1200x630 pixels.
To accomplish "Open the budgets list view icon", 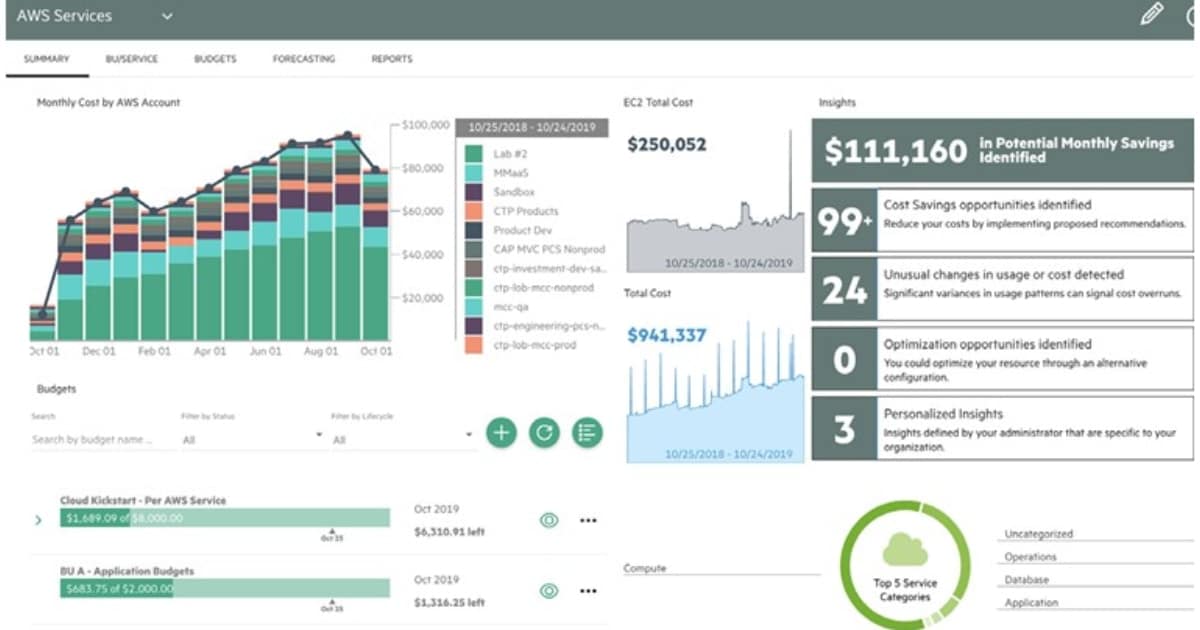I will [x=587, y=433].
